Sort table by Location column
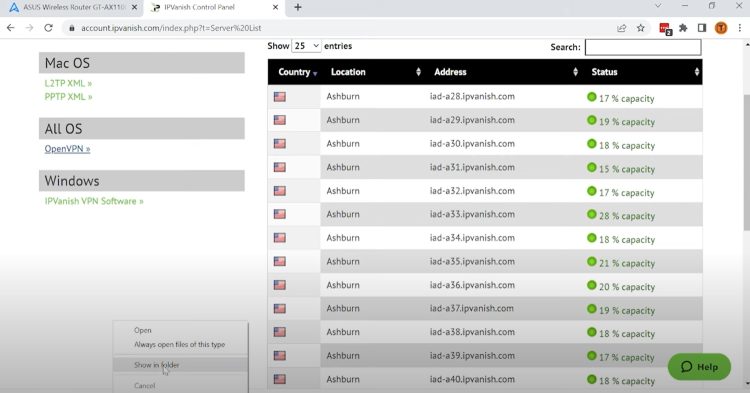750x393 pixels. point(372,72)
